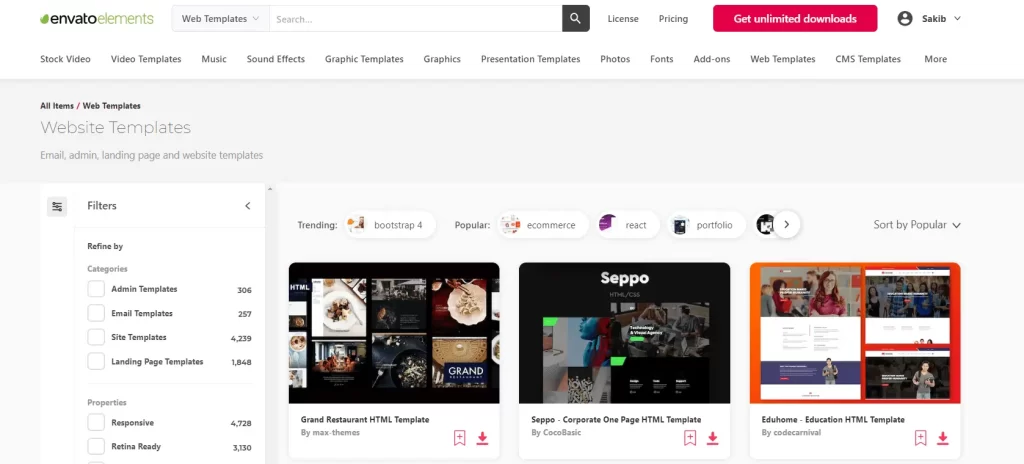Open Eduhome template preview thumbnail
The width and height of the screenshot is (1024, 464).
click(855, 333)
